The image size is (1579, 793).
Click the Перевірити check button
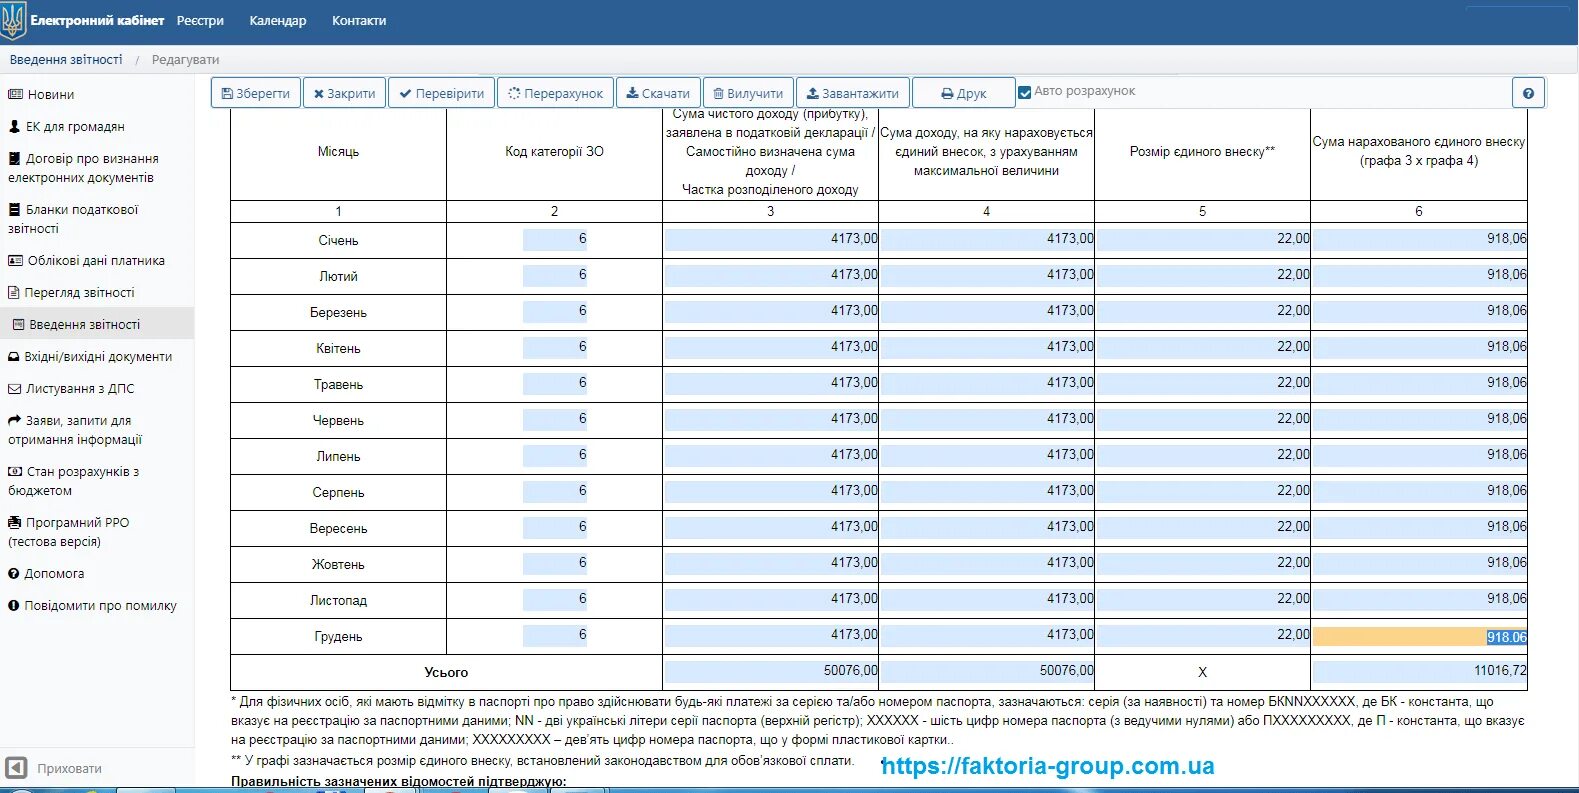441,93
